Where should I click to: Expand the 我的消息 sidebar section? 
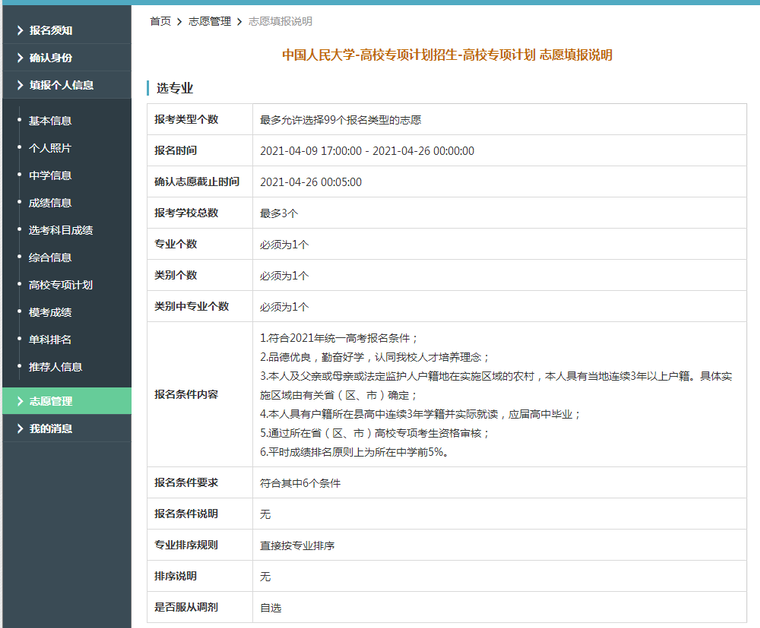tap(66, 428)
